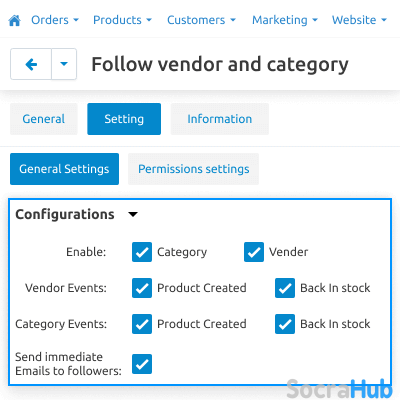Click the blue back arrow button
Screen dimensions: 400x400
[x=31, y=64]
